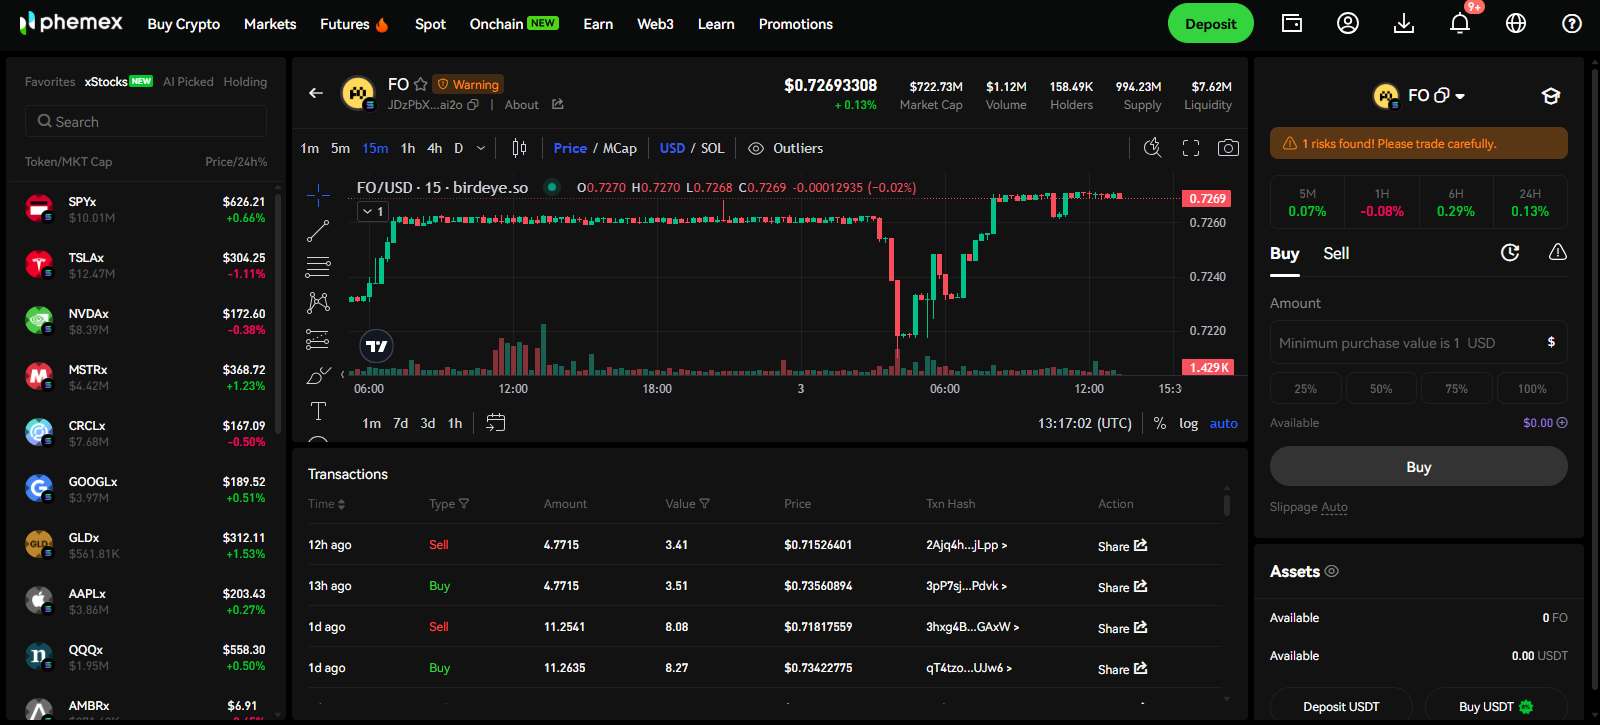Open the Onchain menu
The image size is (1600, 725).
(x=514, y=24)
